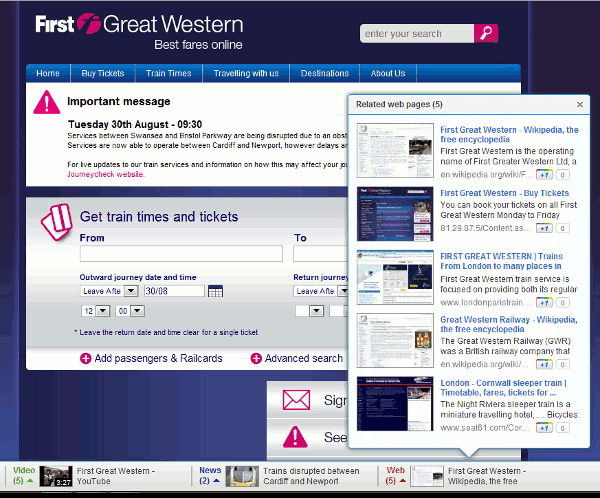The image size is (600, 498).
Task: Open outward Leave After dropdown
Action: (x=131, y=291)
